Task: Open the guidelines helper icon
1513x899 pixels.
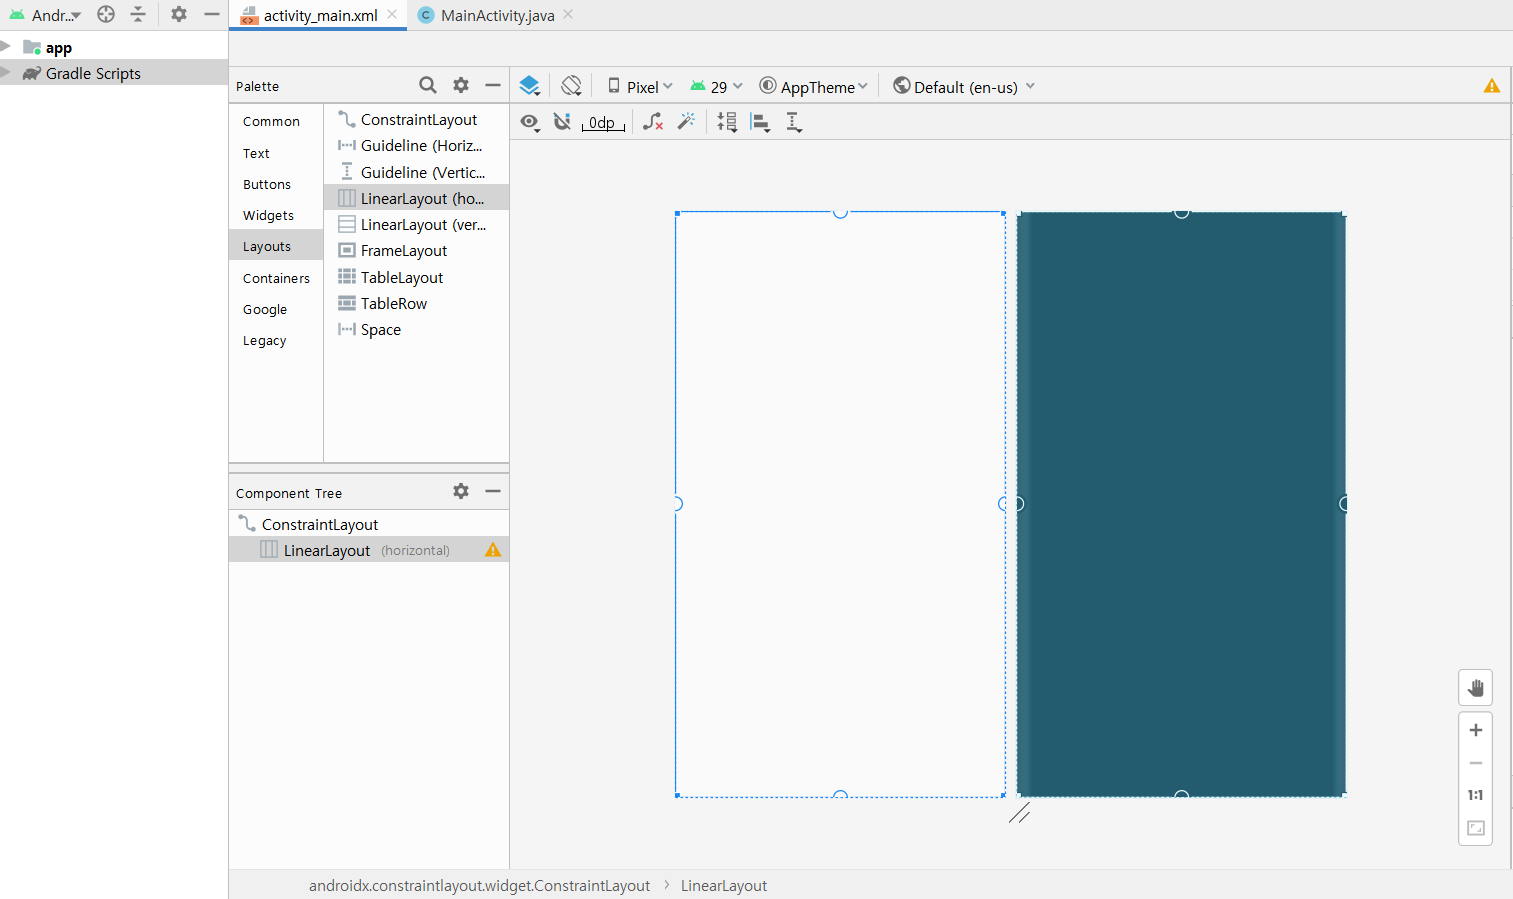Action: (x=794, y=122)
